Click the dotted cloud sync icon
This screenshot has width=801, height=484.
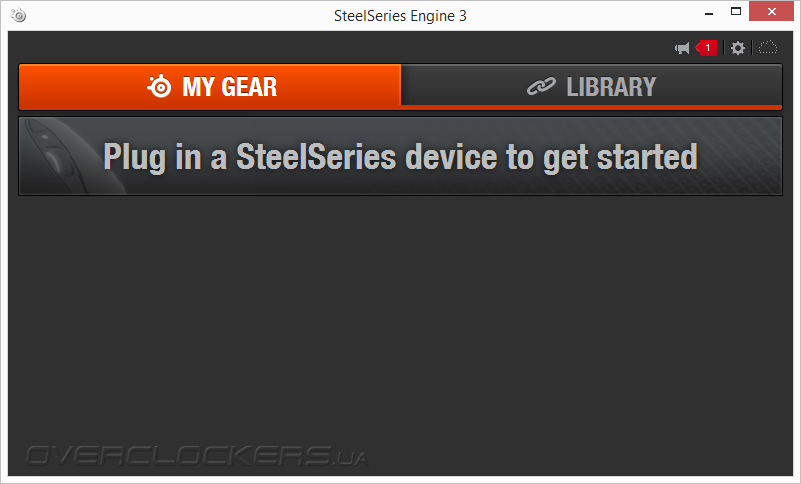pos(768,48)
